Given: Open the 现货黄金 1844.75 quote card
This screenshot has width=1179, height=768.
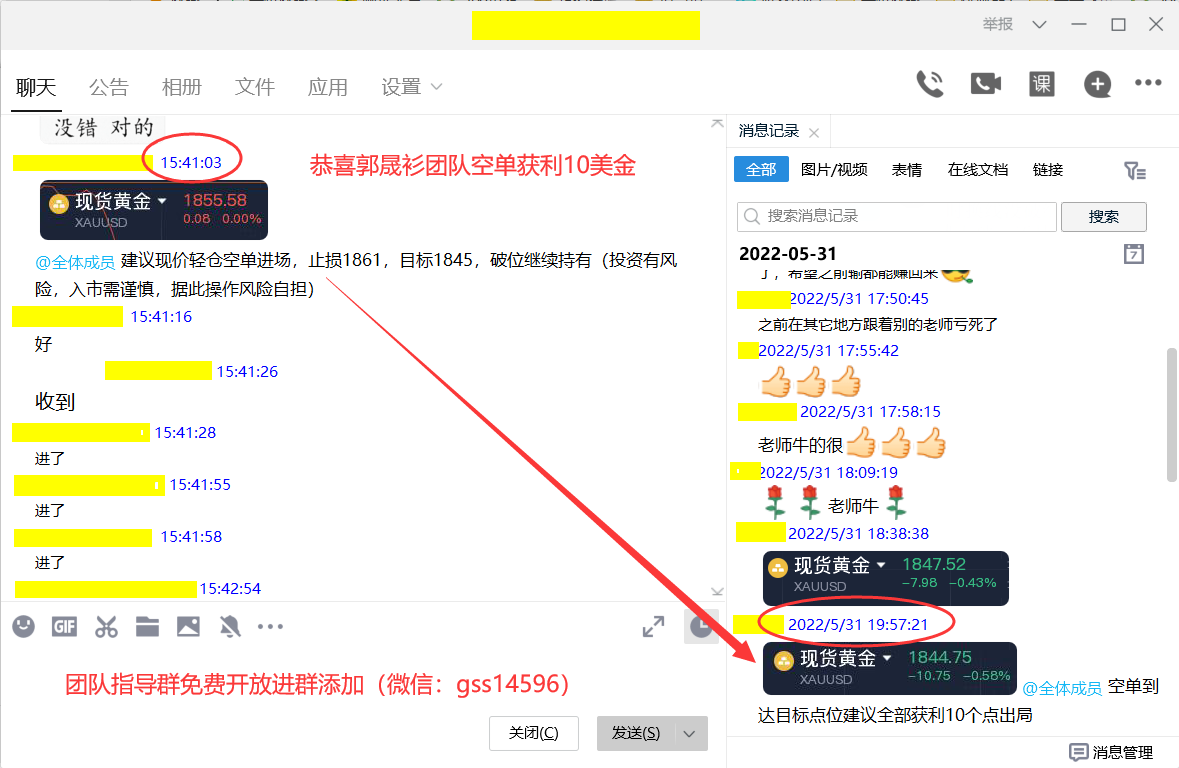Looking at the screenshot, I should (890, 668).
